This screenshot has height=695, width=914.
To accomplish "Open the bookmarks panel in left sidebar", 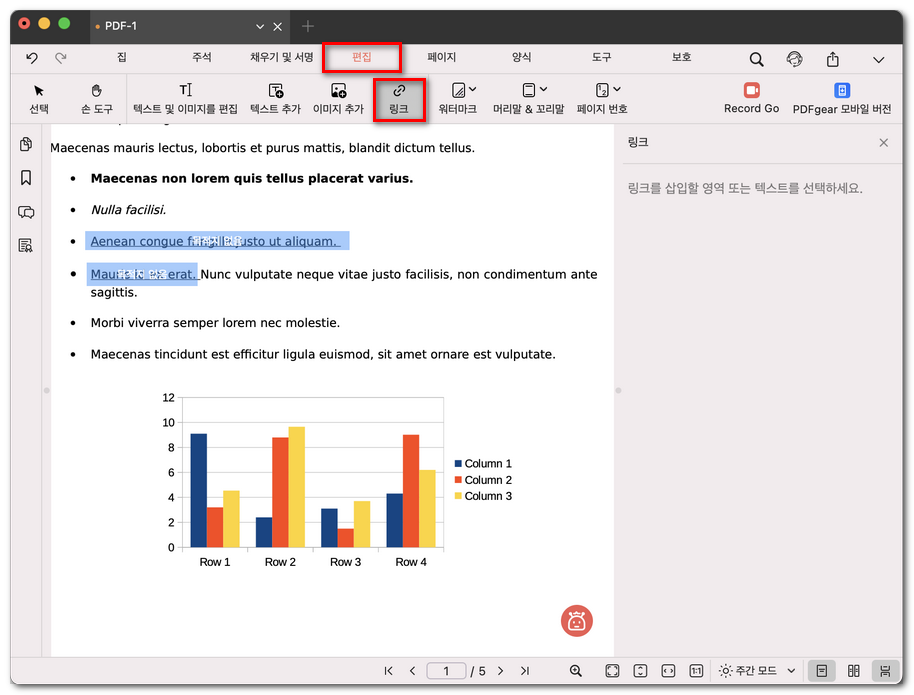I will 26,178.
